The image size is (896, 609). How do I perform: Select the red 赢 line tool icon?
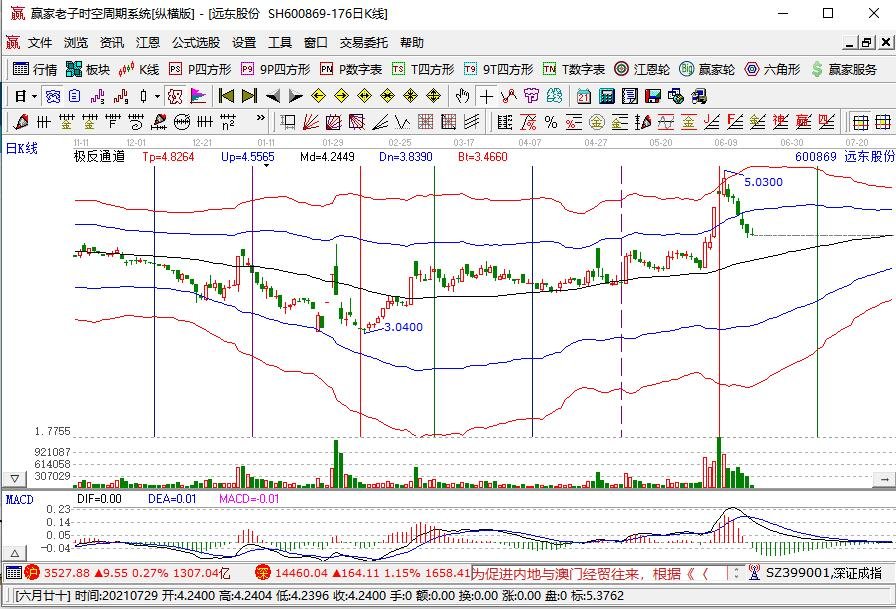coord(803,122)
